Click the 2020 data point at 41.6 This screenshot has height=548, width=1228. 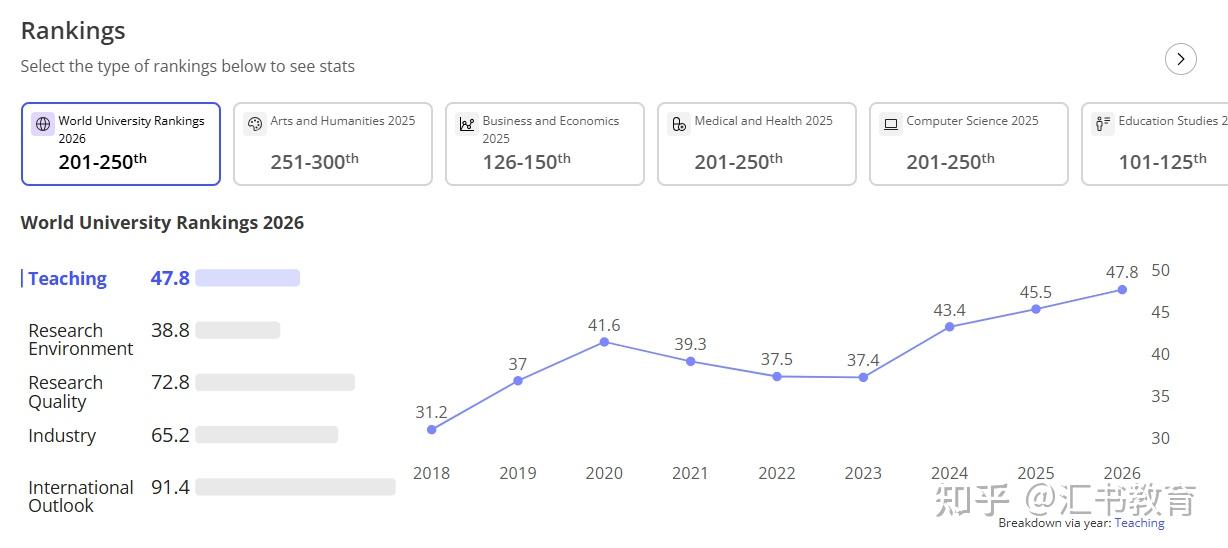pyautogui.click(x=604, y=342)
